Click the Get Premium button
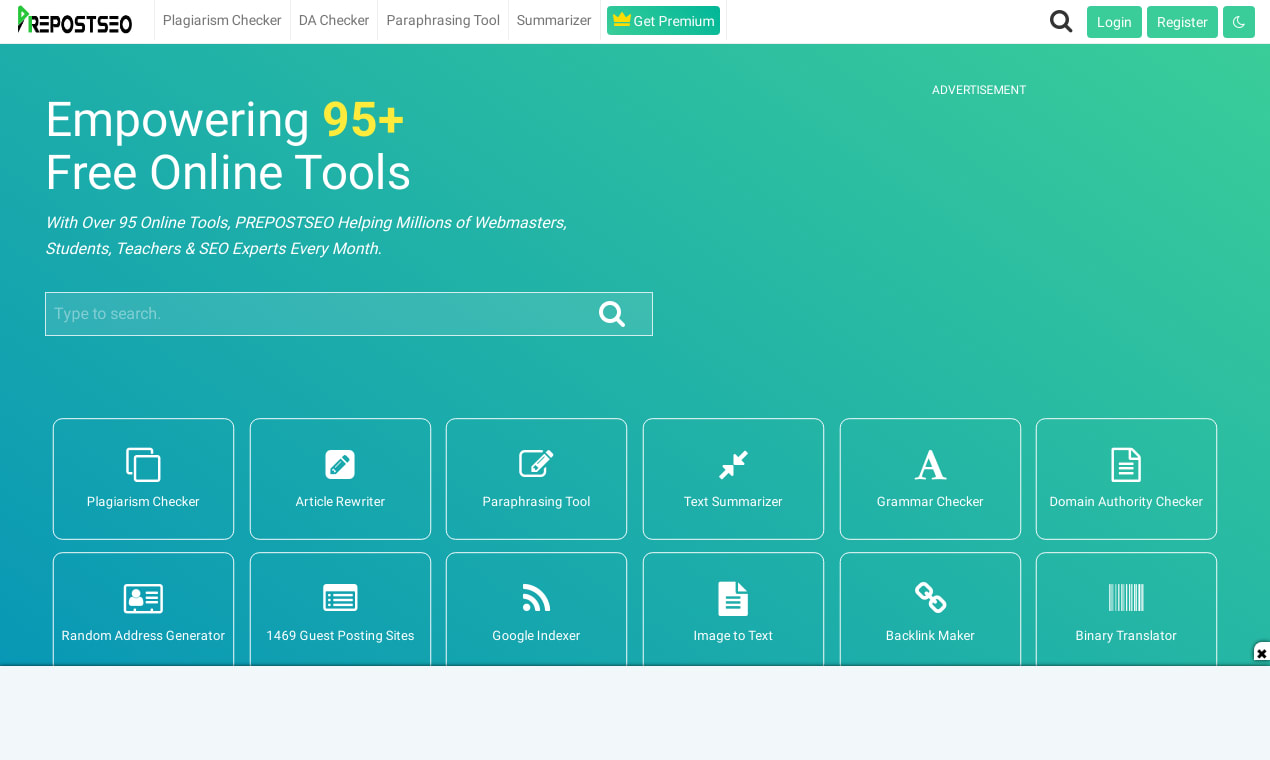Viewport: 1270px width, 760px height. point(663,21)
